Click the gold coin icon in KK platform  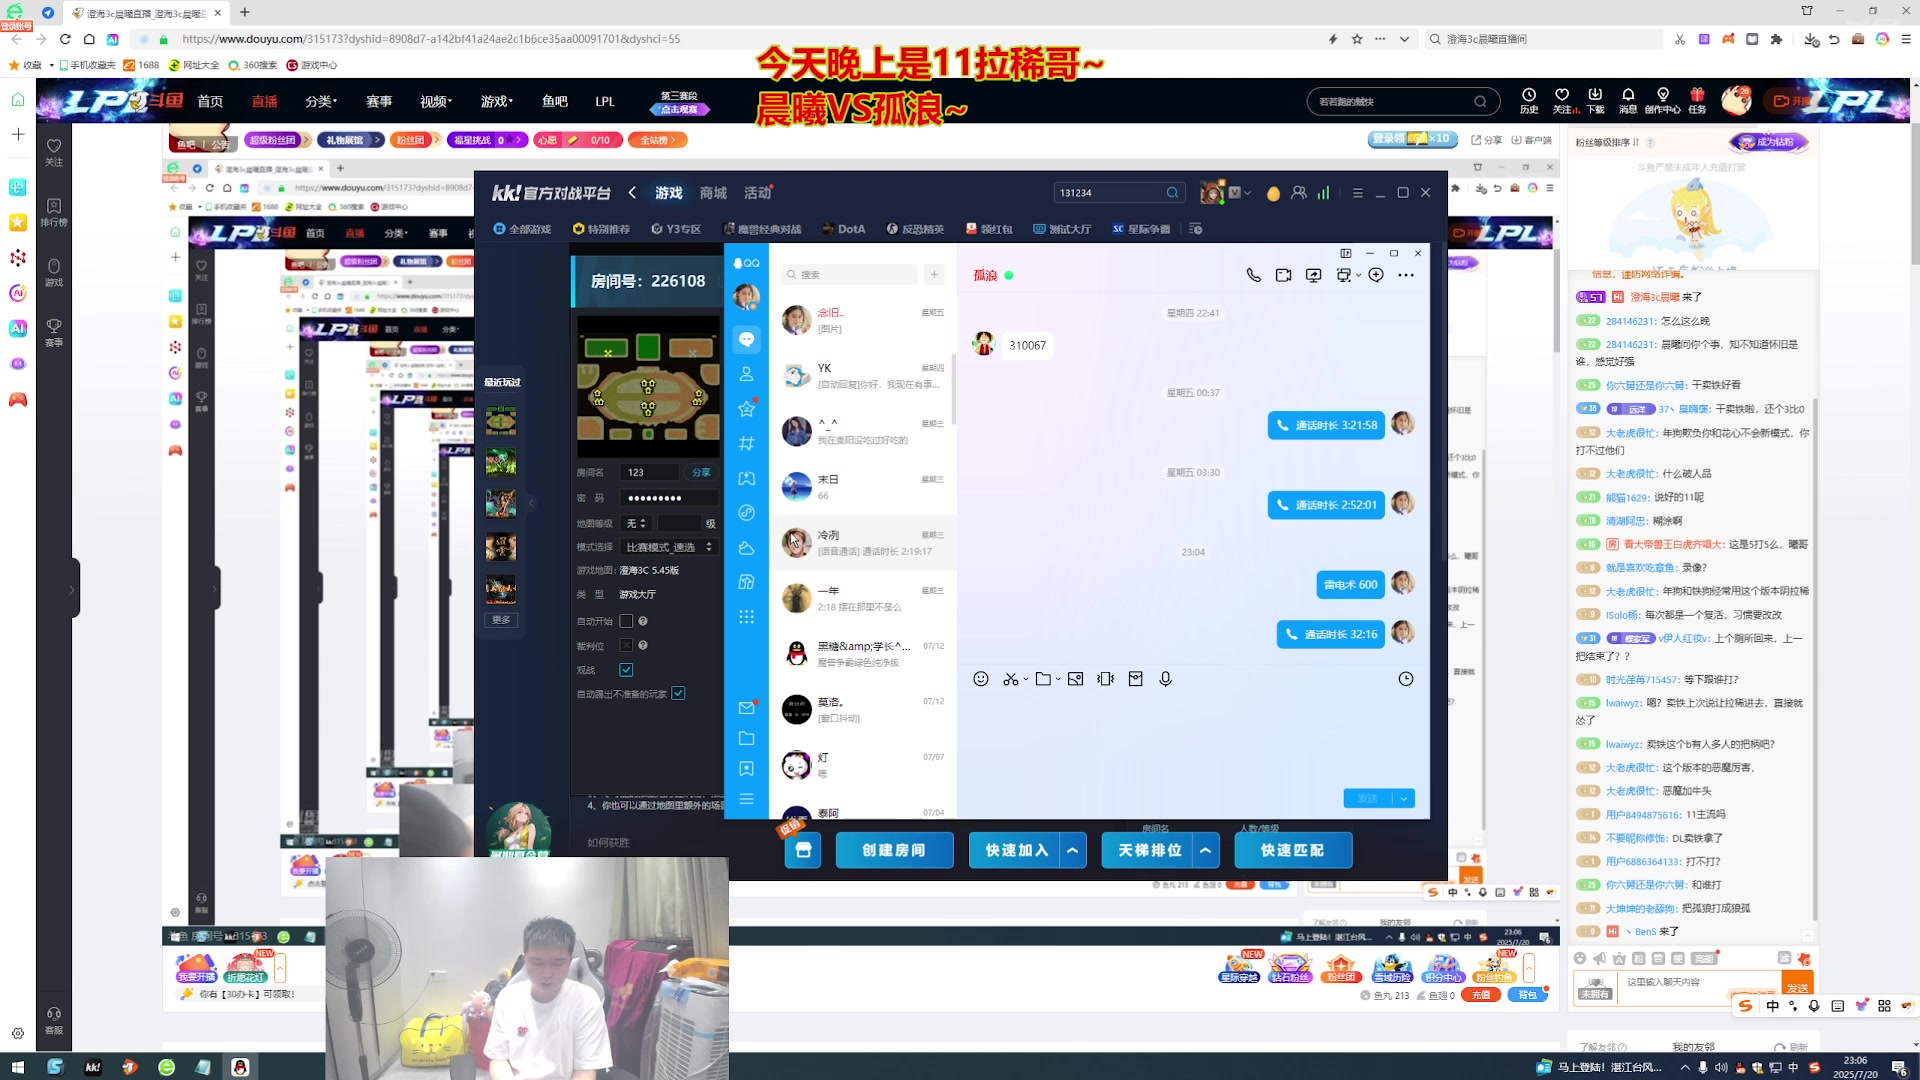[x=1273, y=193]
